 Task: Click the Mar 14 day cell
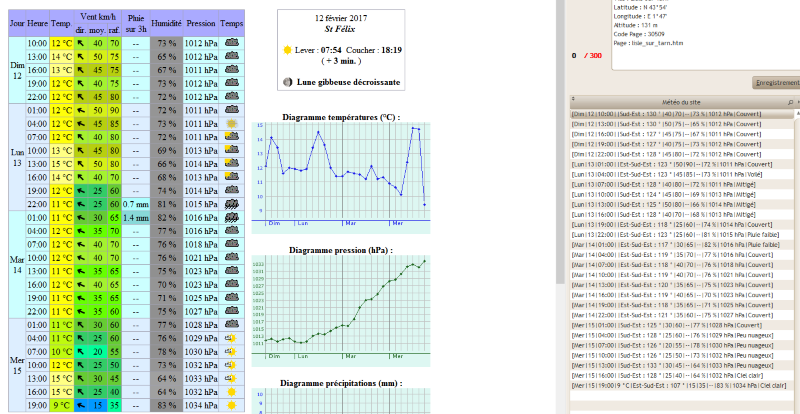pos(17,264)
